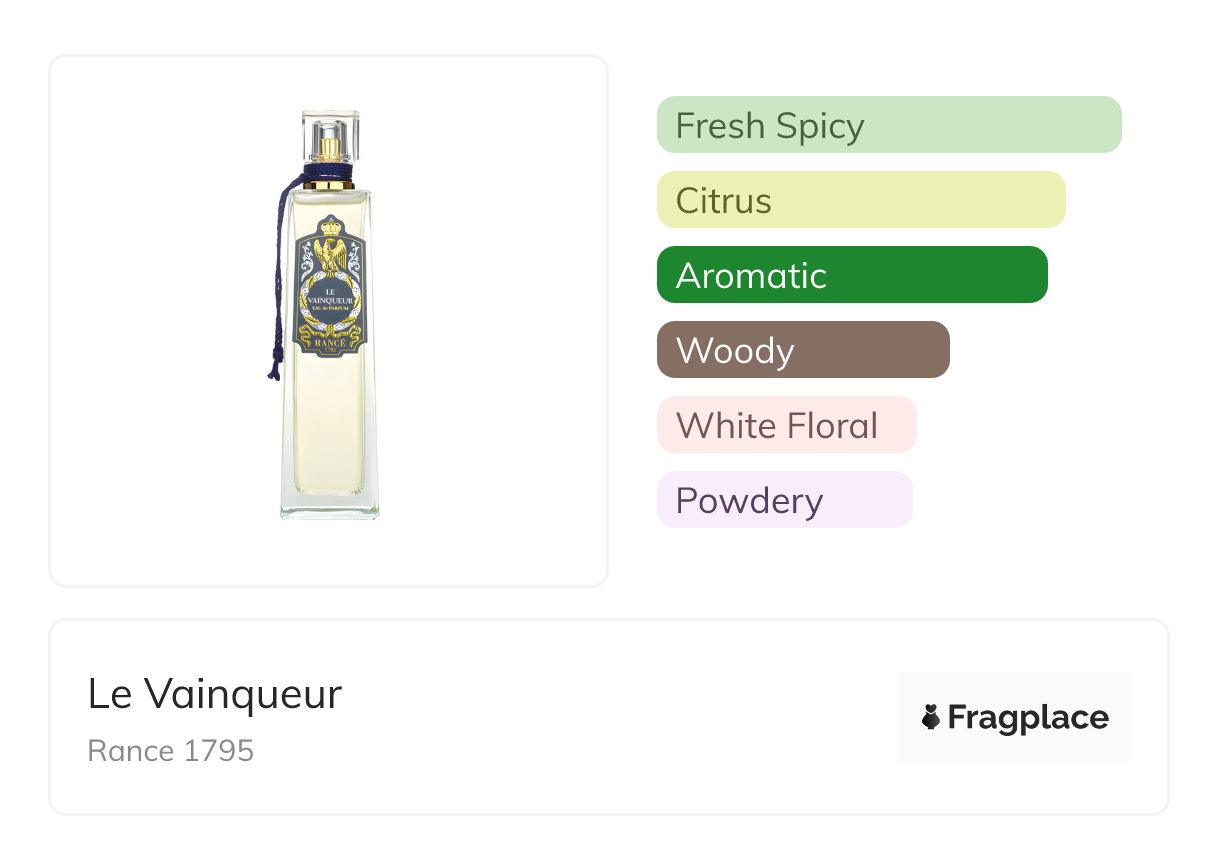Click the dark green Aromatic accord bar

point(851,275)
